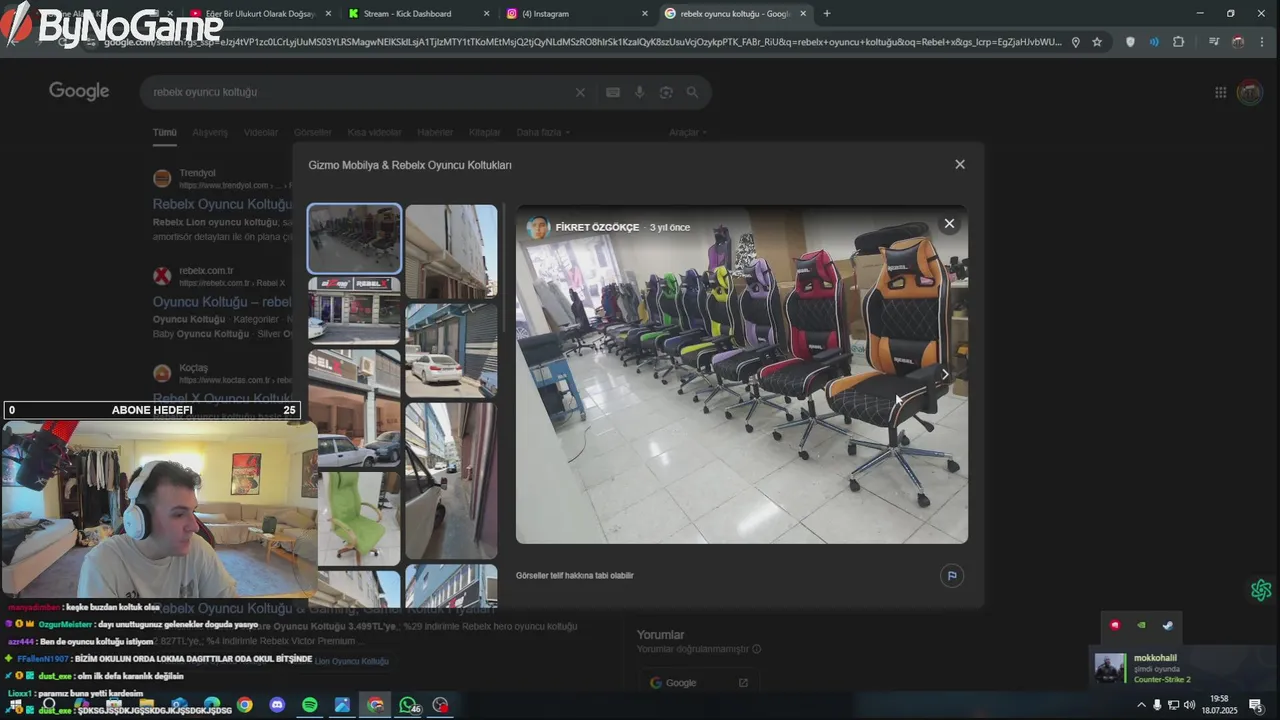This screenshot has height=720, width=1280.
Task: Switch to the Stream - Kick Dashboard tab
Action: coord(407,14)
